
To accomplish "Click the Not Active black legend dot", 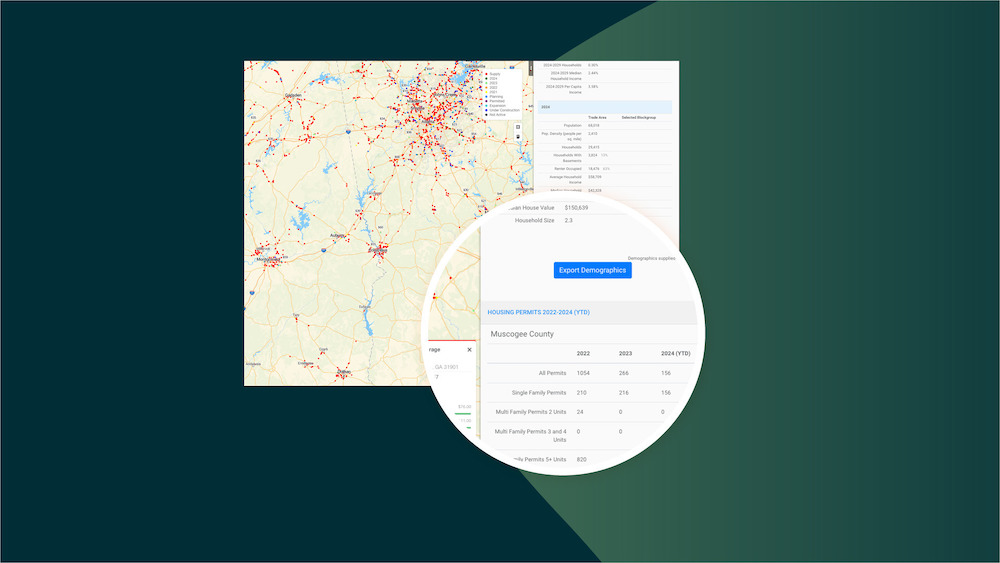I will pos(486,115).
